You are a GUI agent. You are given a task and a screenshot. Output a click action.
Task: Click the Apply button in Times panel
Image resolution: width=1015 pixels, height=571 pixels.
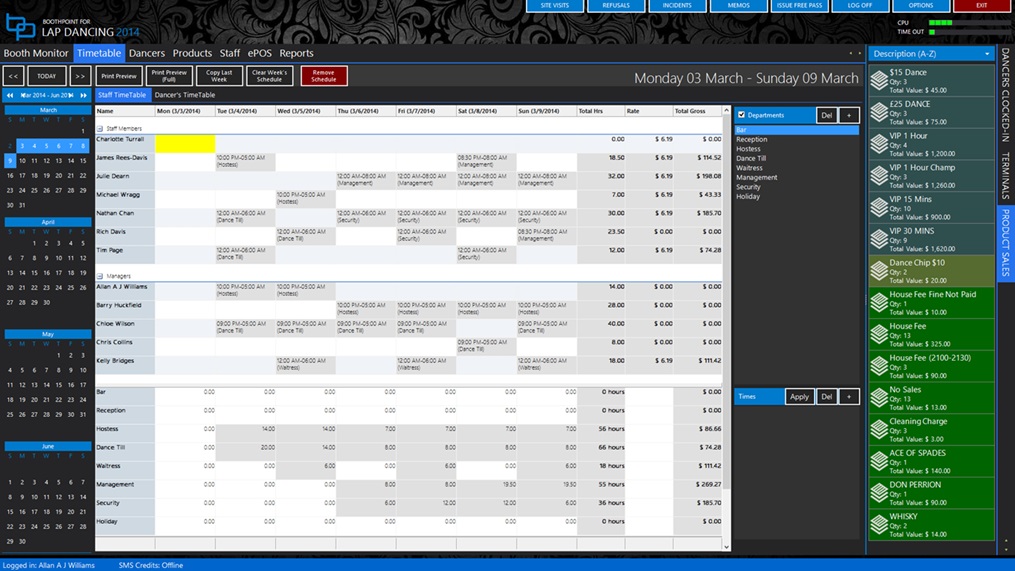pos(799,396)
